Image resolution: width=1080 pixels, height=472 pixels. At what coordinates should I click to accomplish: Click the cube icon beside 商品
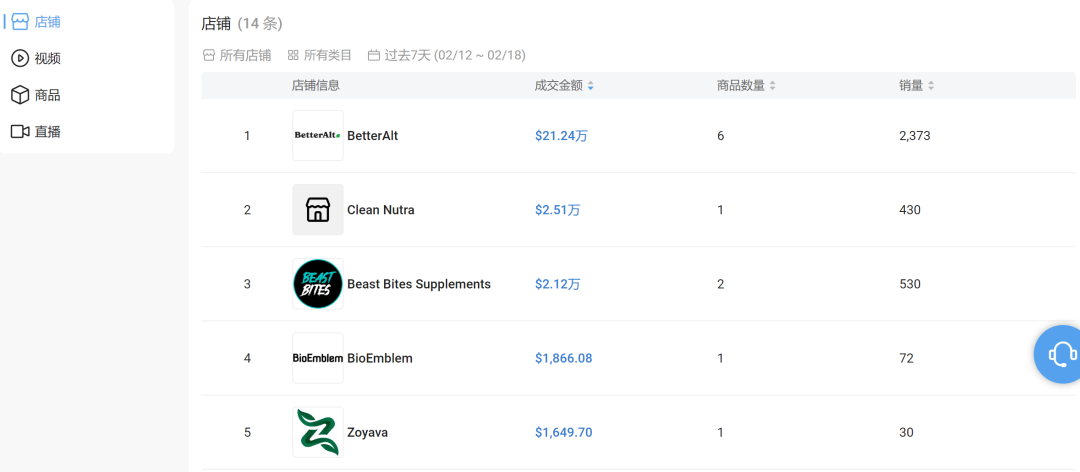[20, 95]
